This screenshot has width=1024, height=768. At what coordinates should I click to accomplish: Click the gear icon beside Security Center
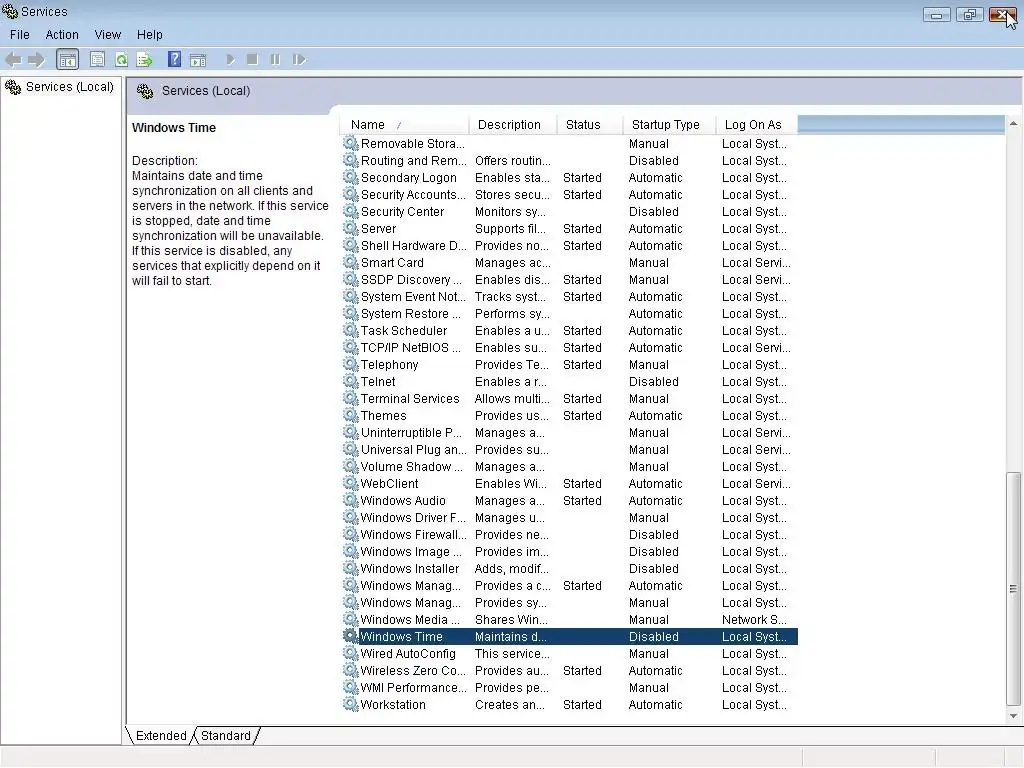point(351,212)
